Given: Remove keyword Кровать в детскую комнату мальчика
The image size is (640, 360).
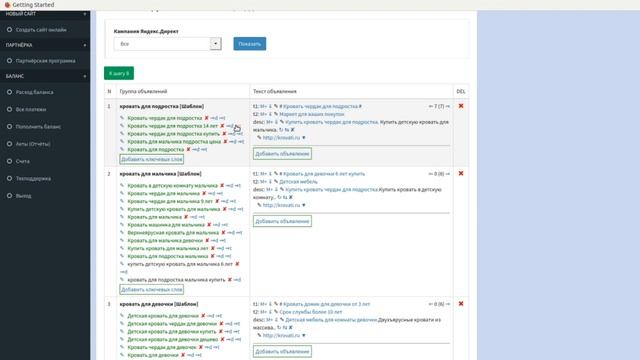Looking at the screenshot, I should [x=222, y=185].
